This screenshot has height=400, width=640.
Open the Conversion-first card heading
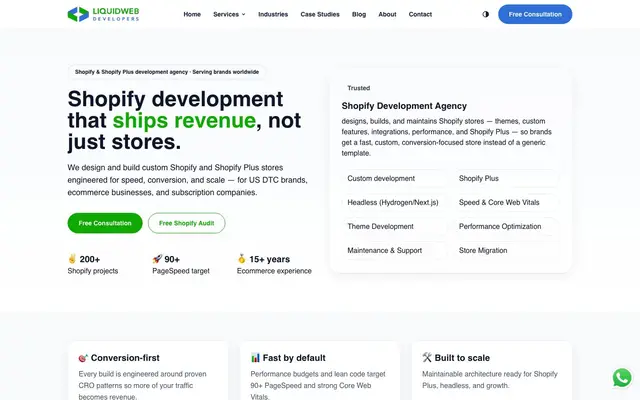tap(125, 358)
